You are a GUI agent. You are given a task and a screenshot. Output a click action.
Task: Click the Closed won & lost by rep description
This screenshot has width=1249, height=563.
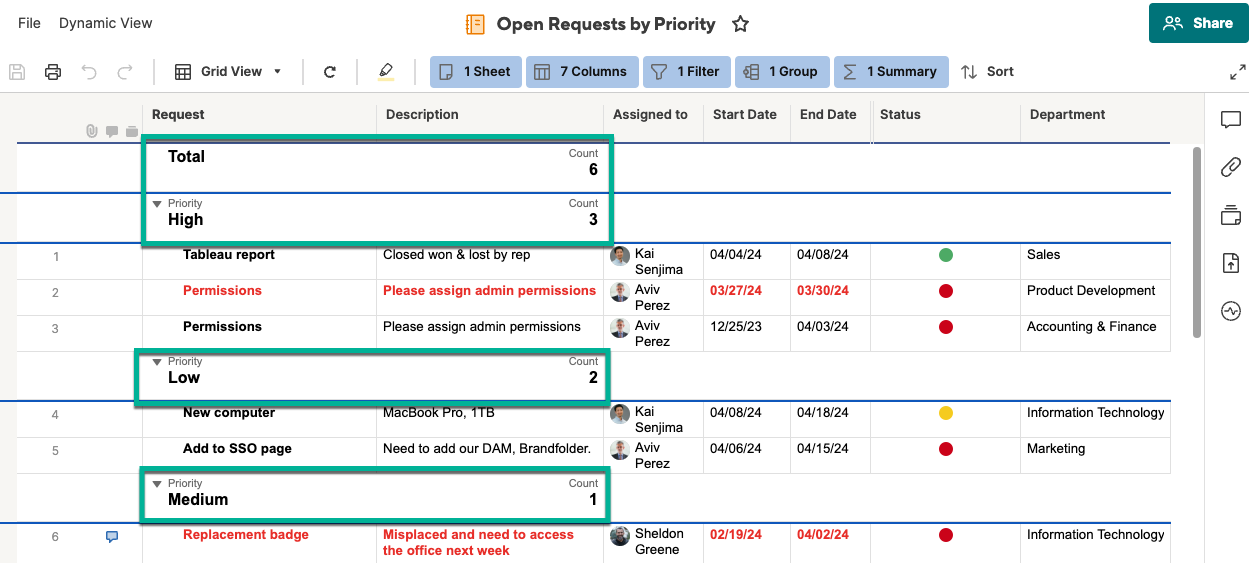pos(457,255)
